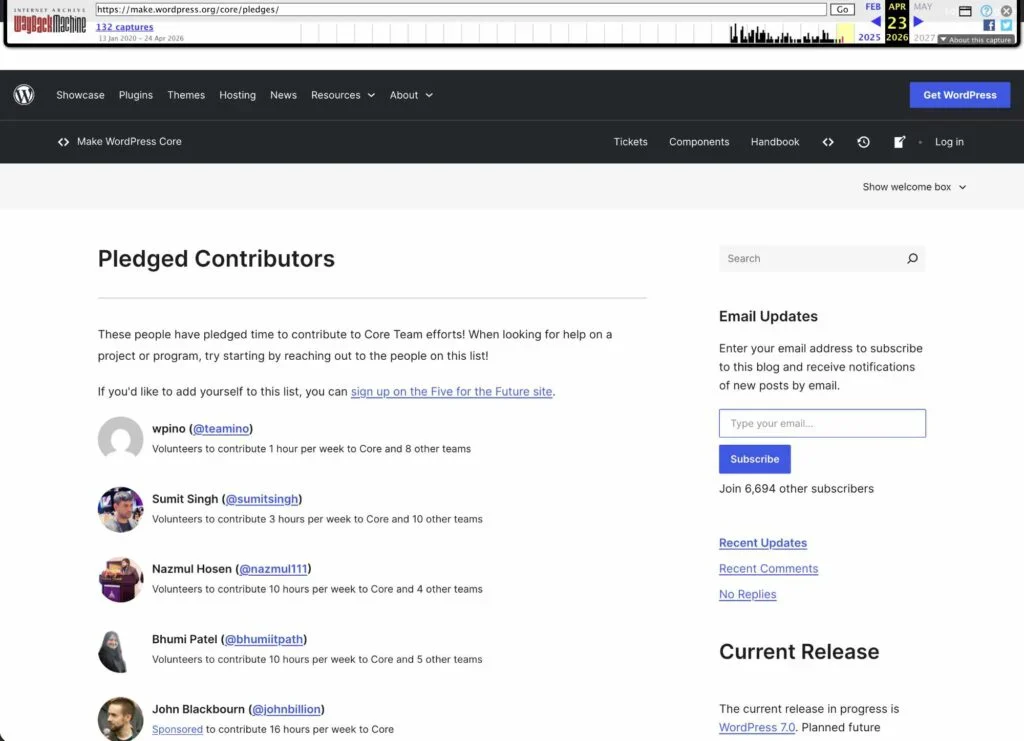Screen dimensions: 1024x741
Task: Open John Blackbourn's avatar
Action: click(x=120, y=719)
